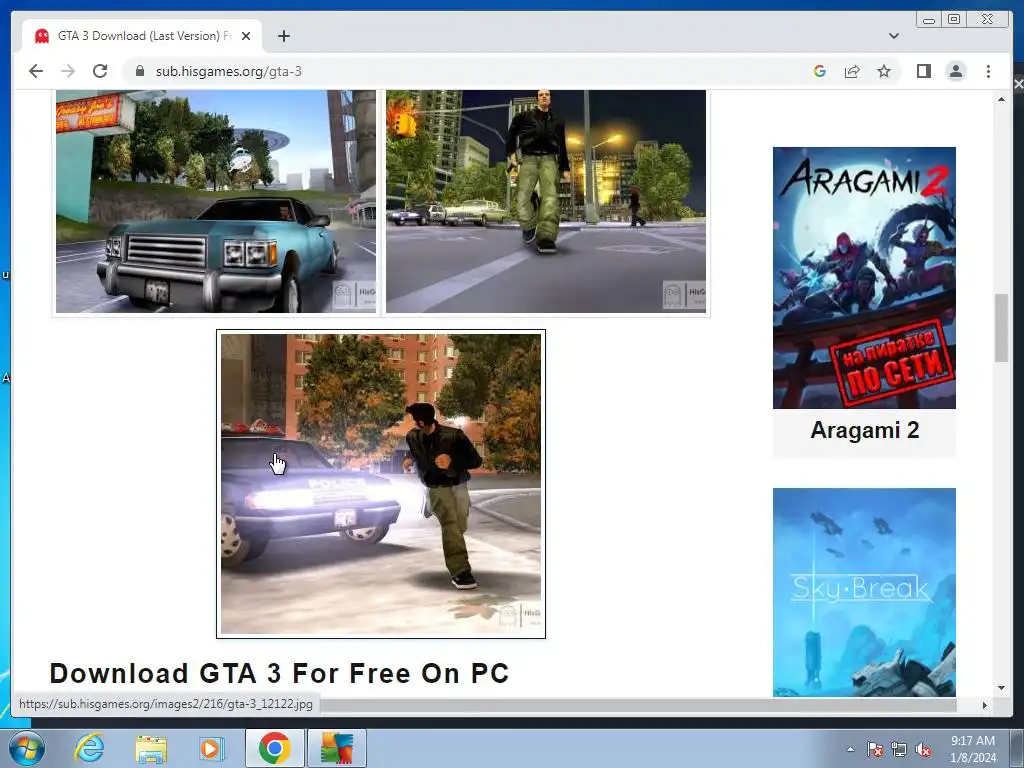
Task: Open the Sky Break game cover
Action: click(x=864, y=592)
